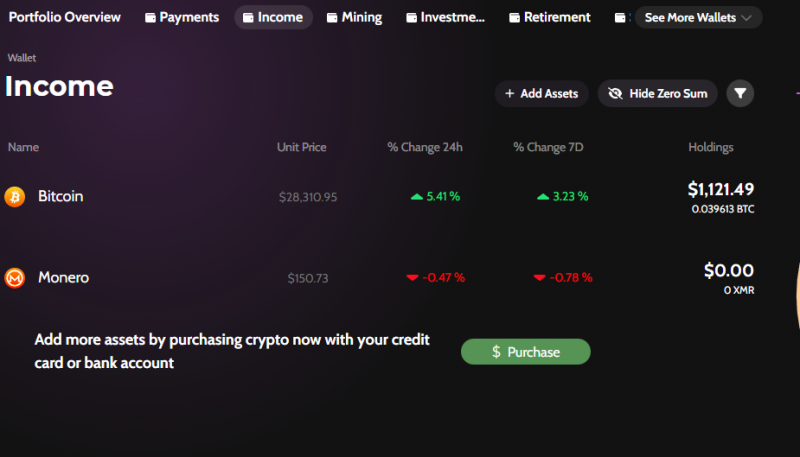Toggle Hide Zero Sum assets

tap(658, 94)
